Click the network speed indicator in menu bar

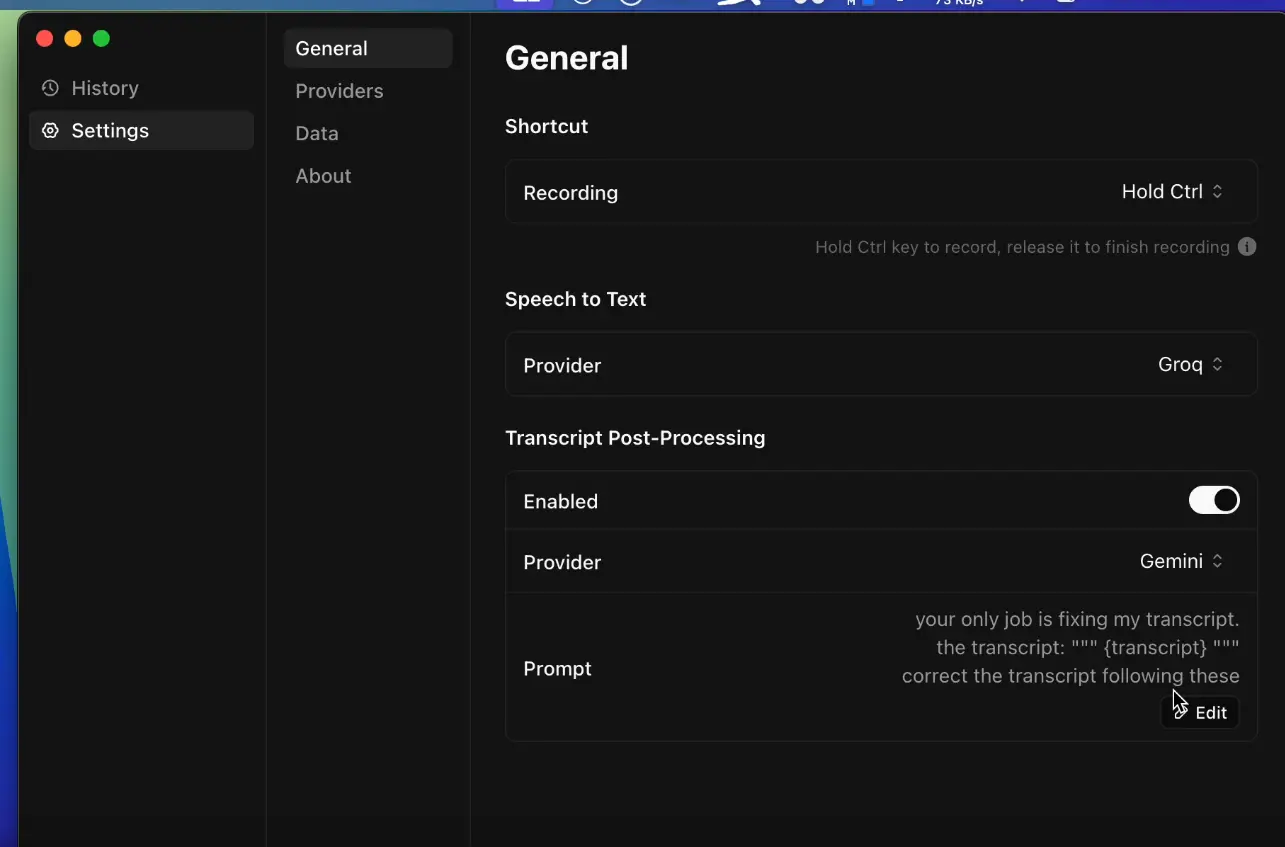[x=960, y=3]
